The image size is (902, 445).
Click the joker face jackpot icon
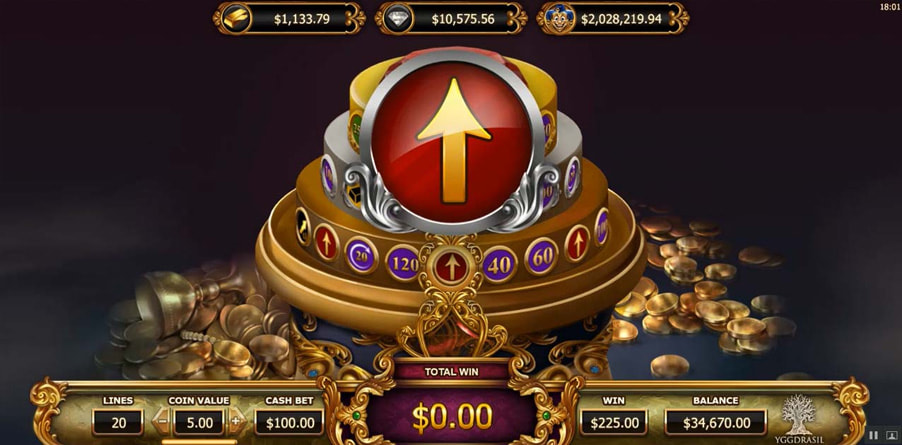(559, 19)
